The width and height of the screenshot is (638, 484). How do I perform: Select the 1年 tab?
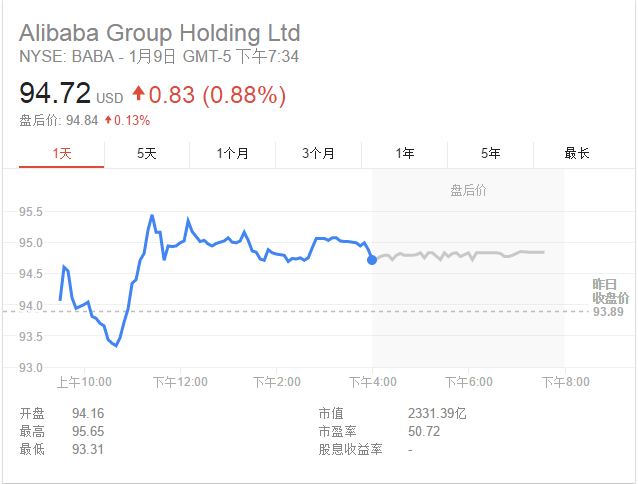tap(405, 153)
